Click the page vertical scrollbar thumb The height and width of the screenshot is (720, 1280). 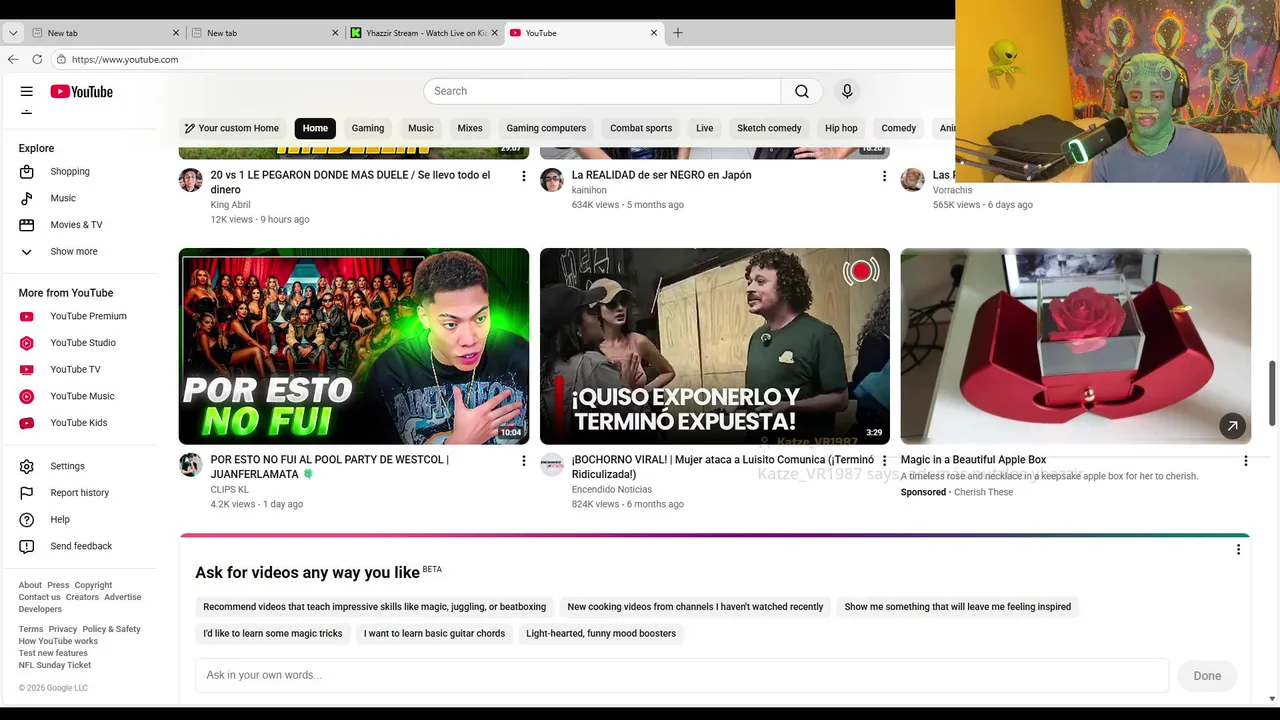[x=1272, y=393]
